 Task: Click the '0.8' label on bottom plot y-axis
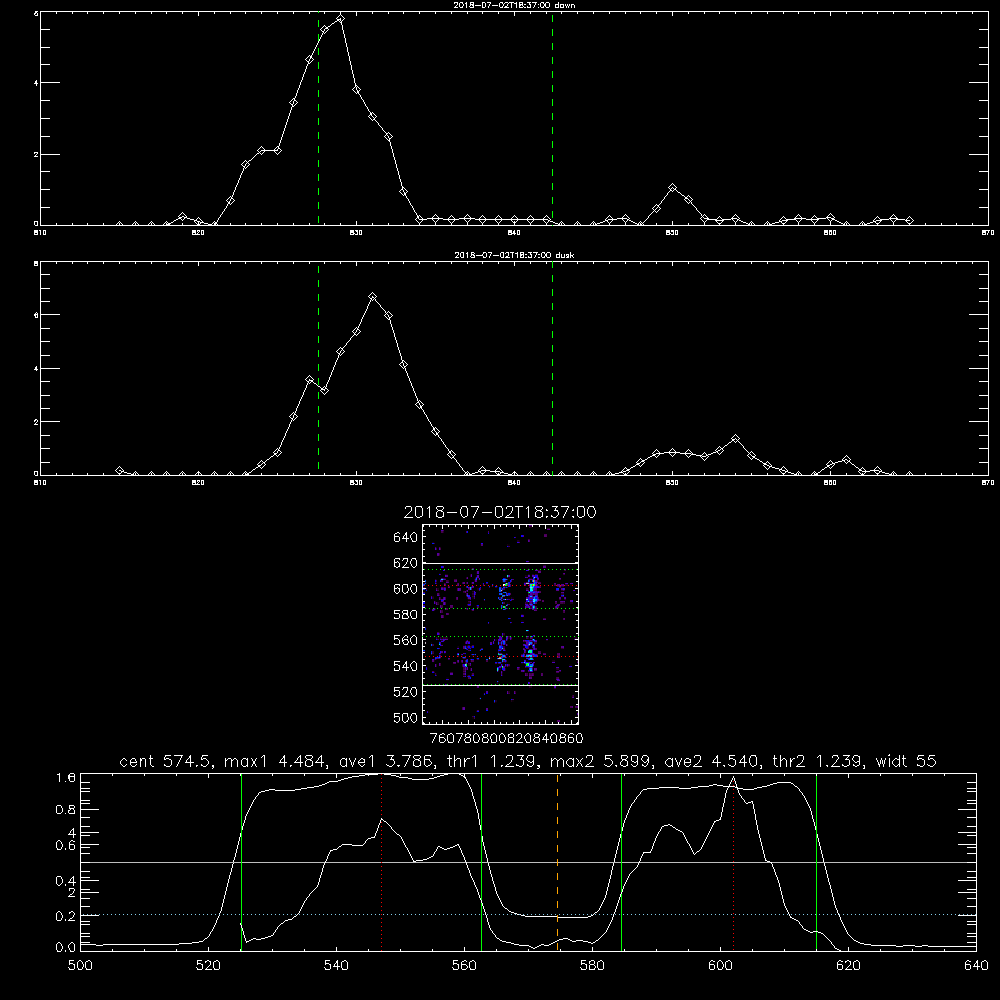point(66,810)
